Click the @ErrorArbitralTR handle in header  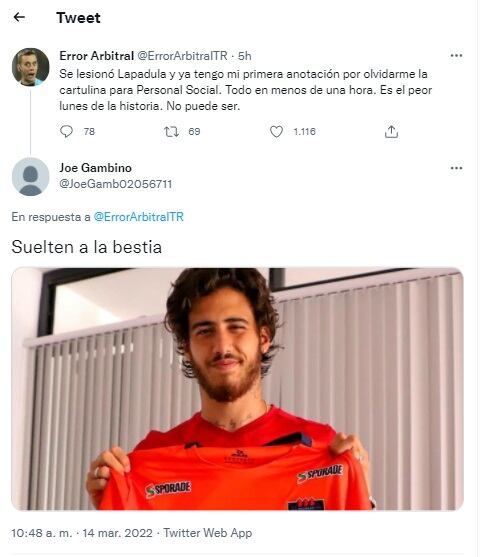point(182,56)
